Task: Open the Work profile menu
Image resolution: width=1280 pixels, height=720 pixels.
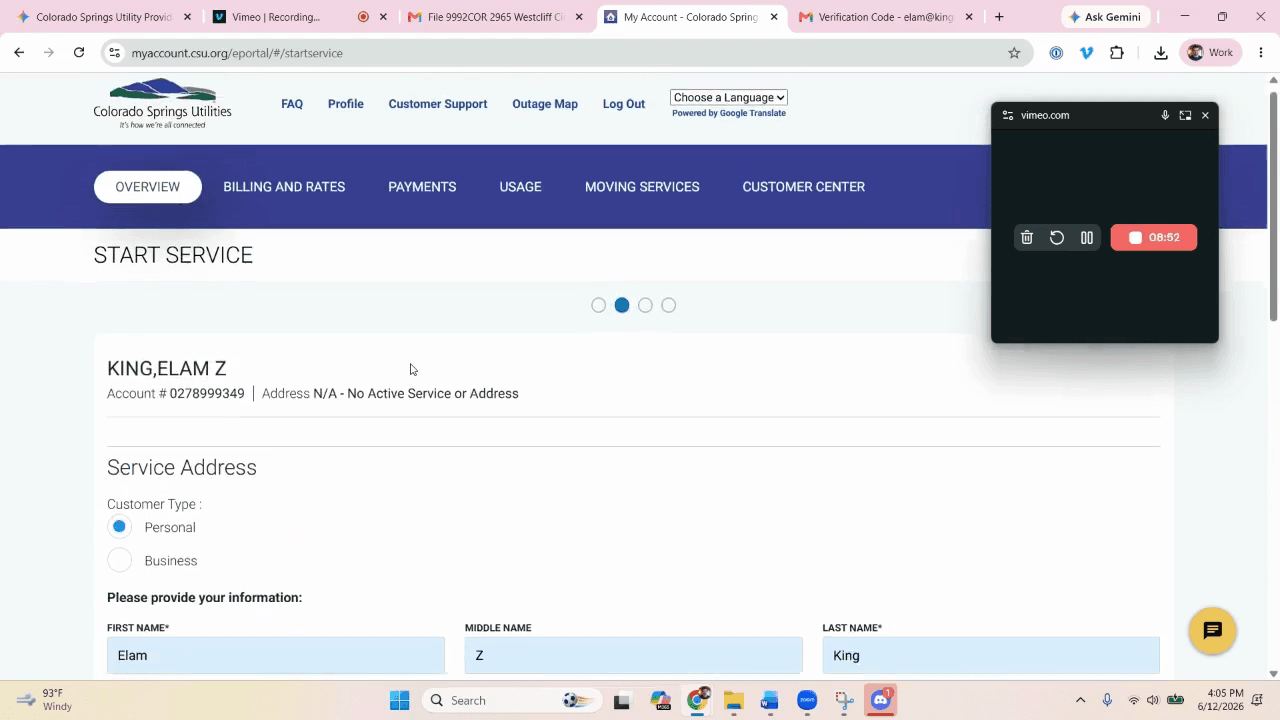Action: (x=1211, y=53)
